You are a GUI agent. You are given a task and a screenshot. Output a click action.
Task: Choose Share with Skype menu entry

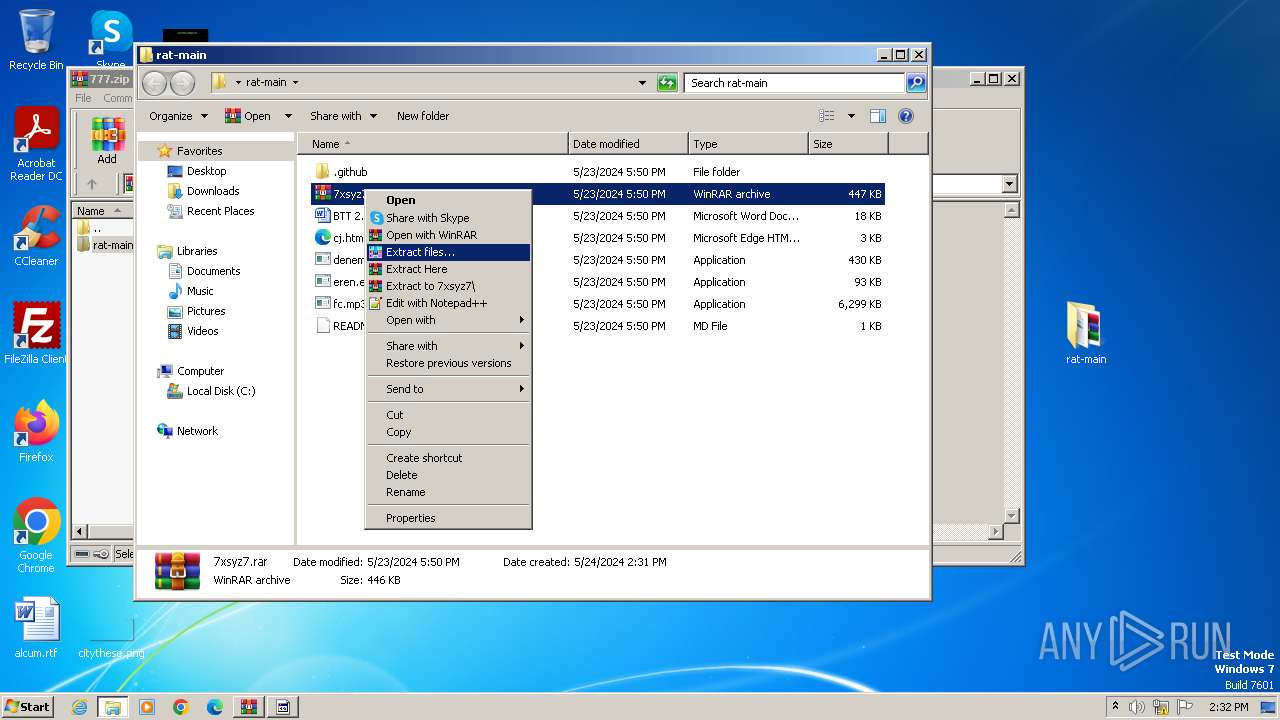point(448,218)
